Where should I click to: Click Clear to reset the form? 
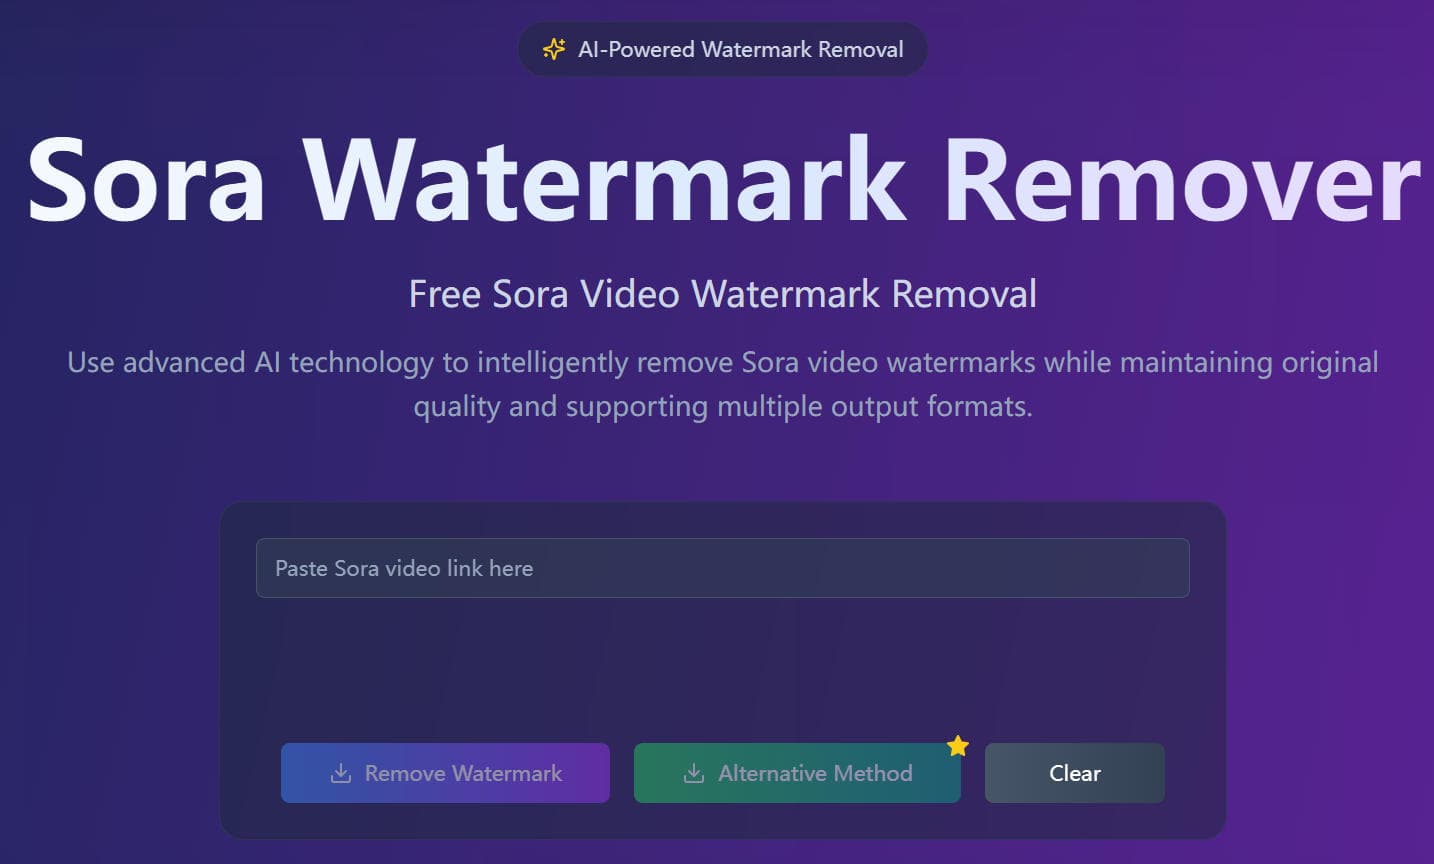1074,773
